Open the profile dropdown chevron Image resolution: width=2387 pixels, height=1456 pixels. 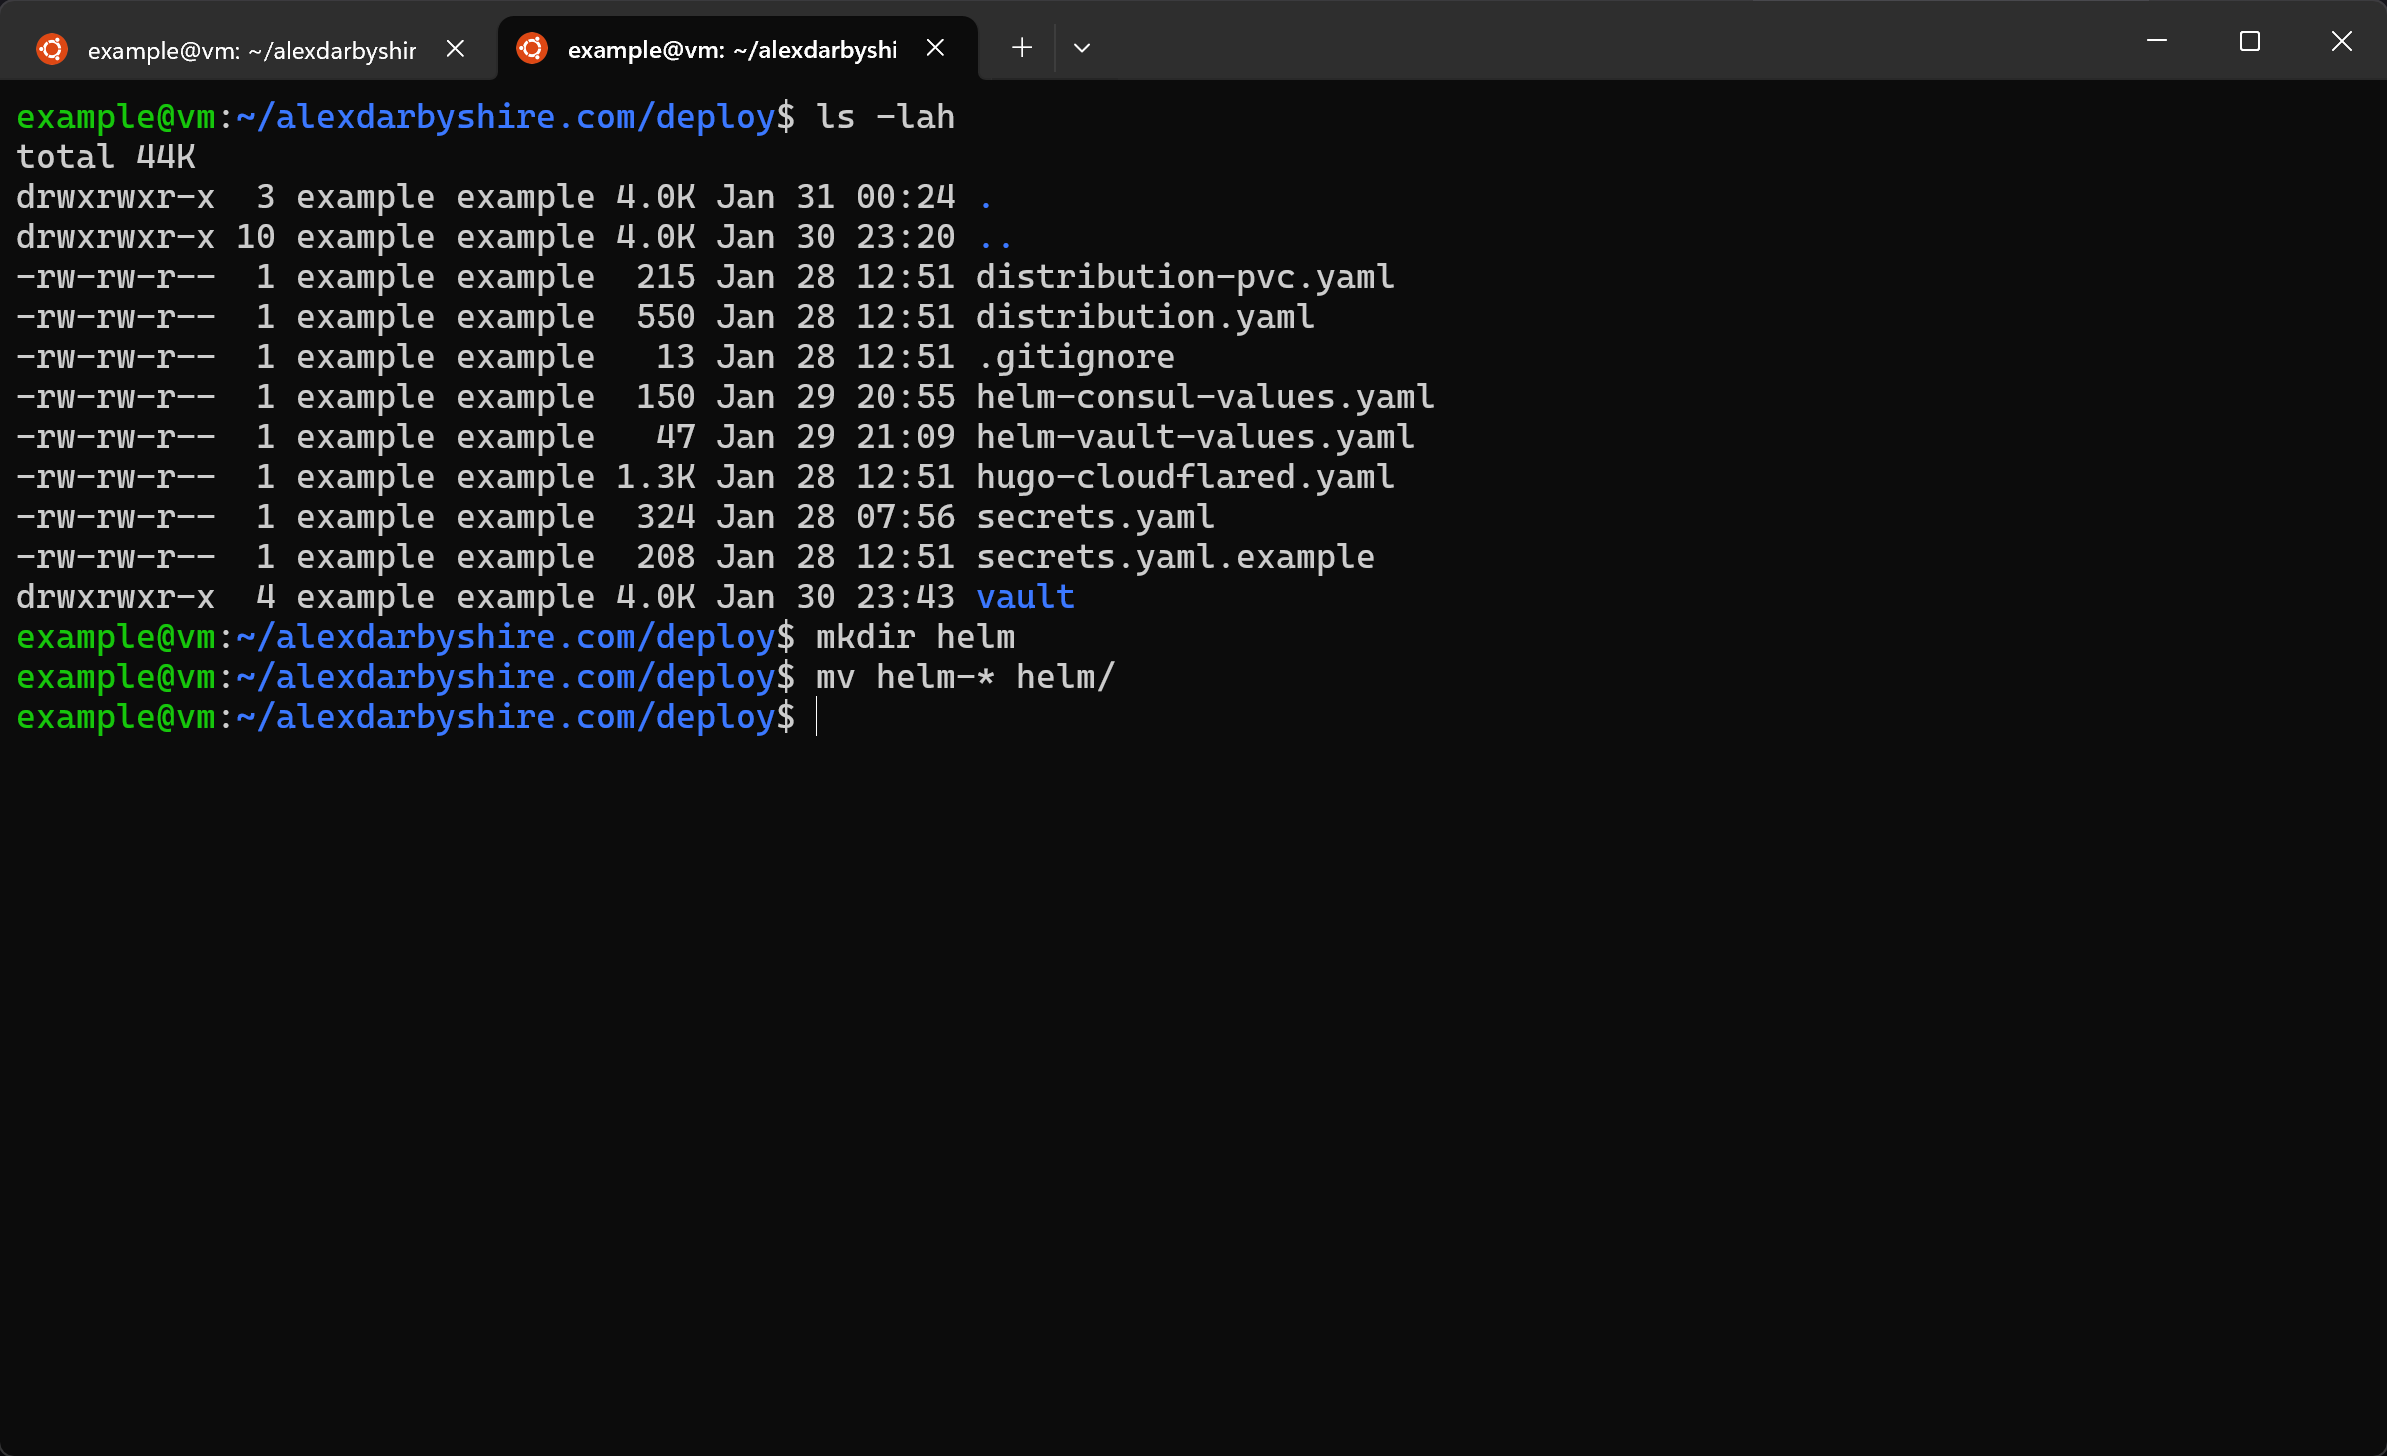click(x=1082, y=48)
